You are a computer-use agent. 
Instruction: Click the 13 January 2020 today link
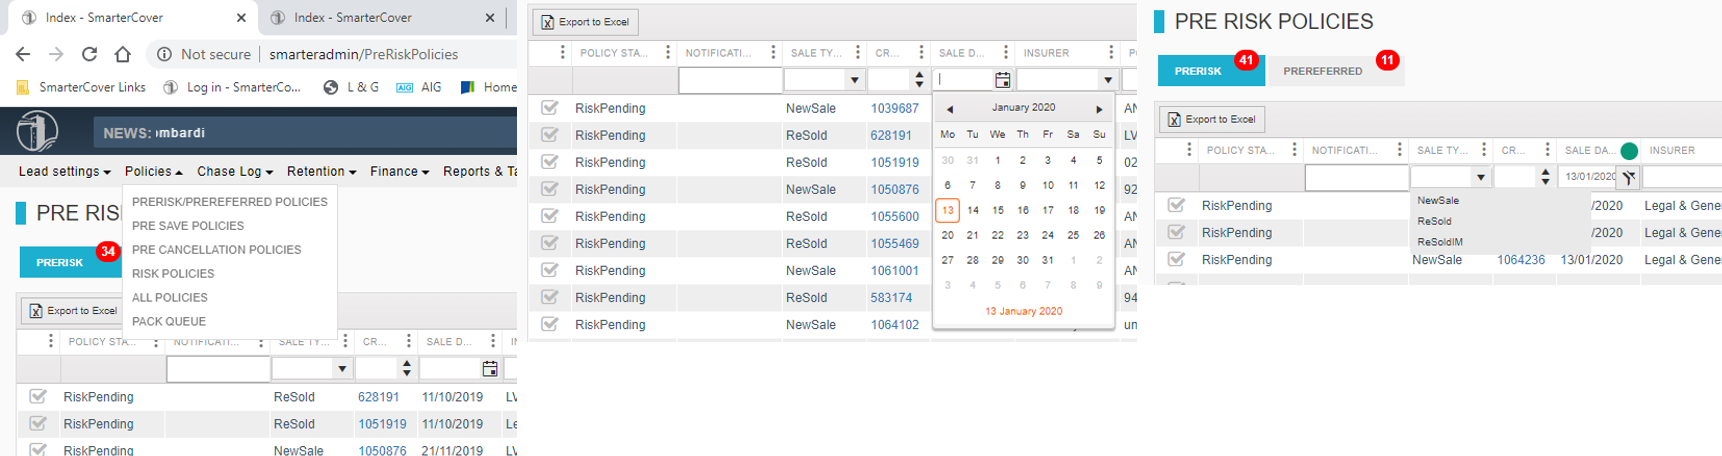click(x=1023, y=311)
